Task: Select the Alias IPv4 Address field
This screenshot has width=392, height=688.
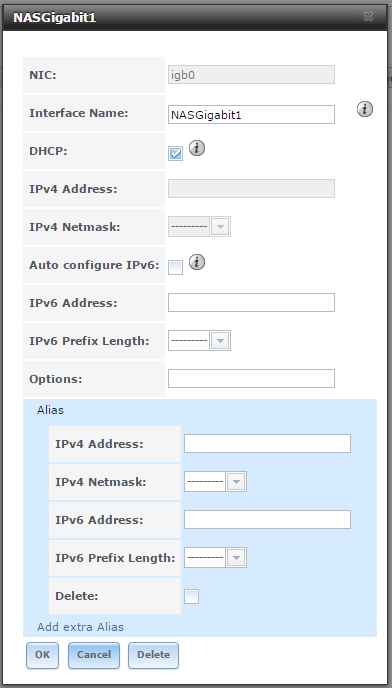Action: pos(267,444)
